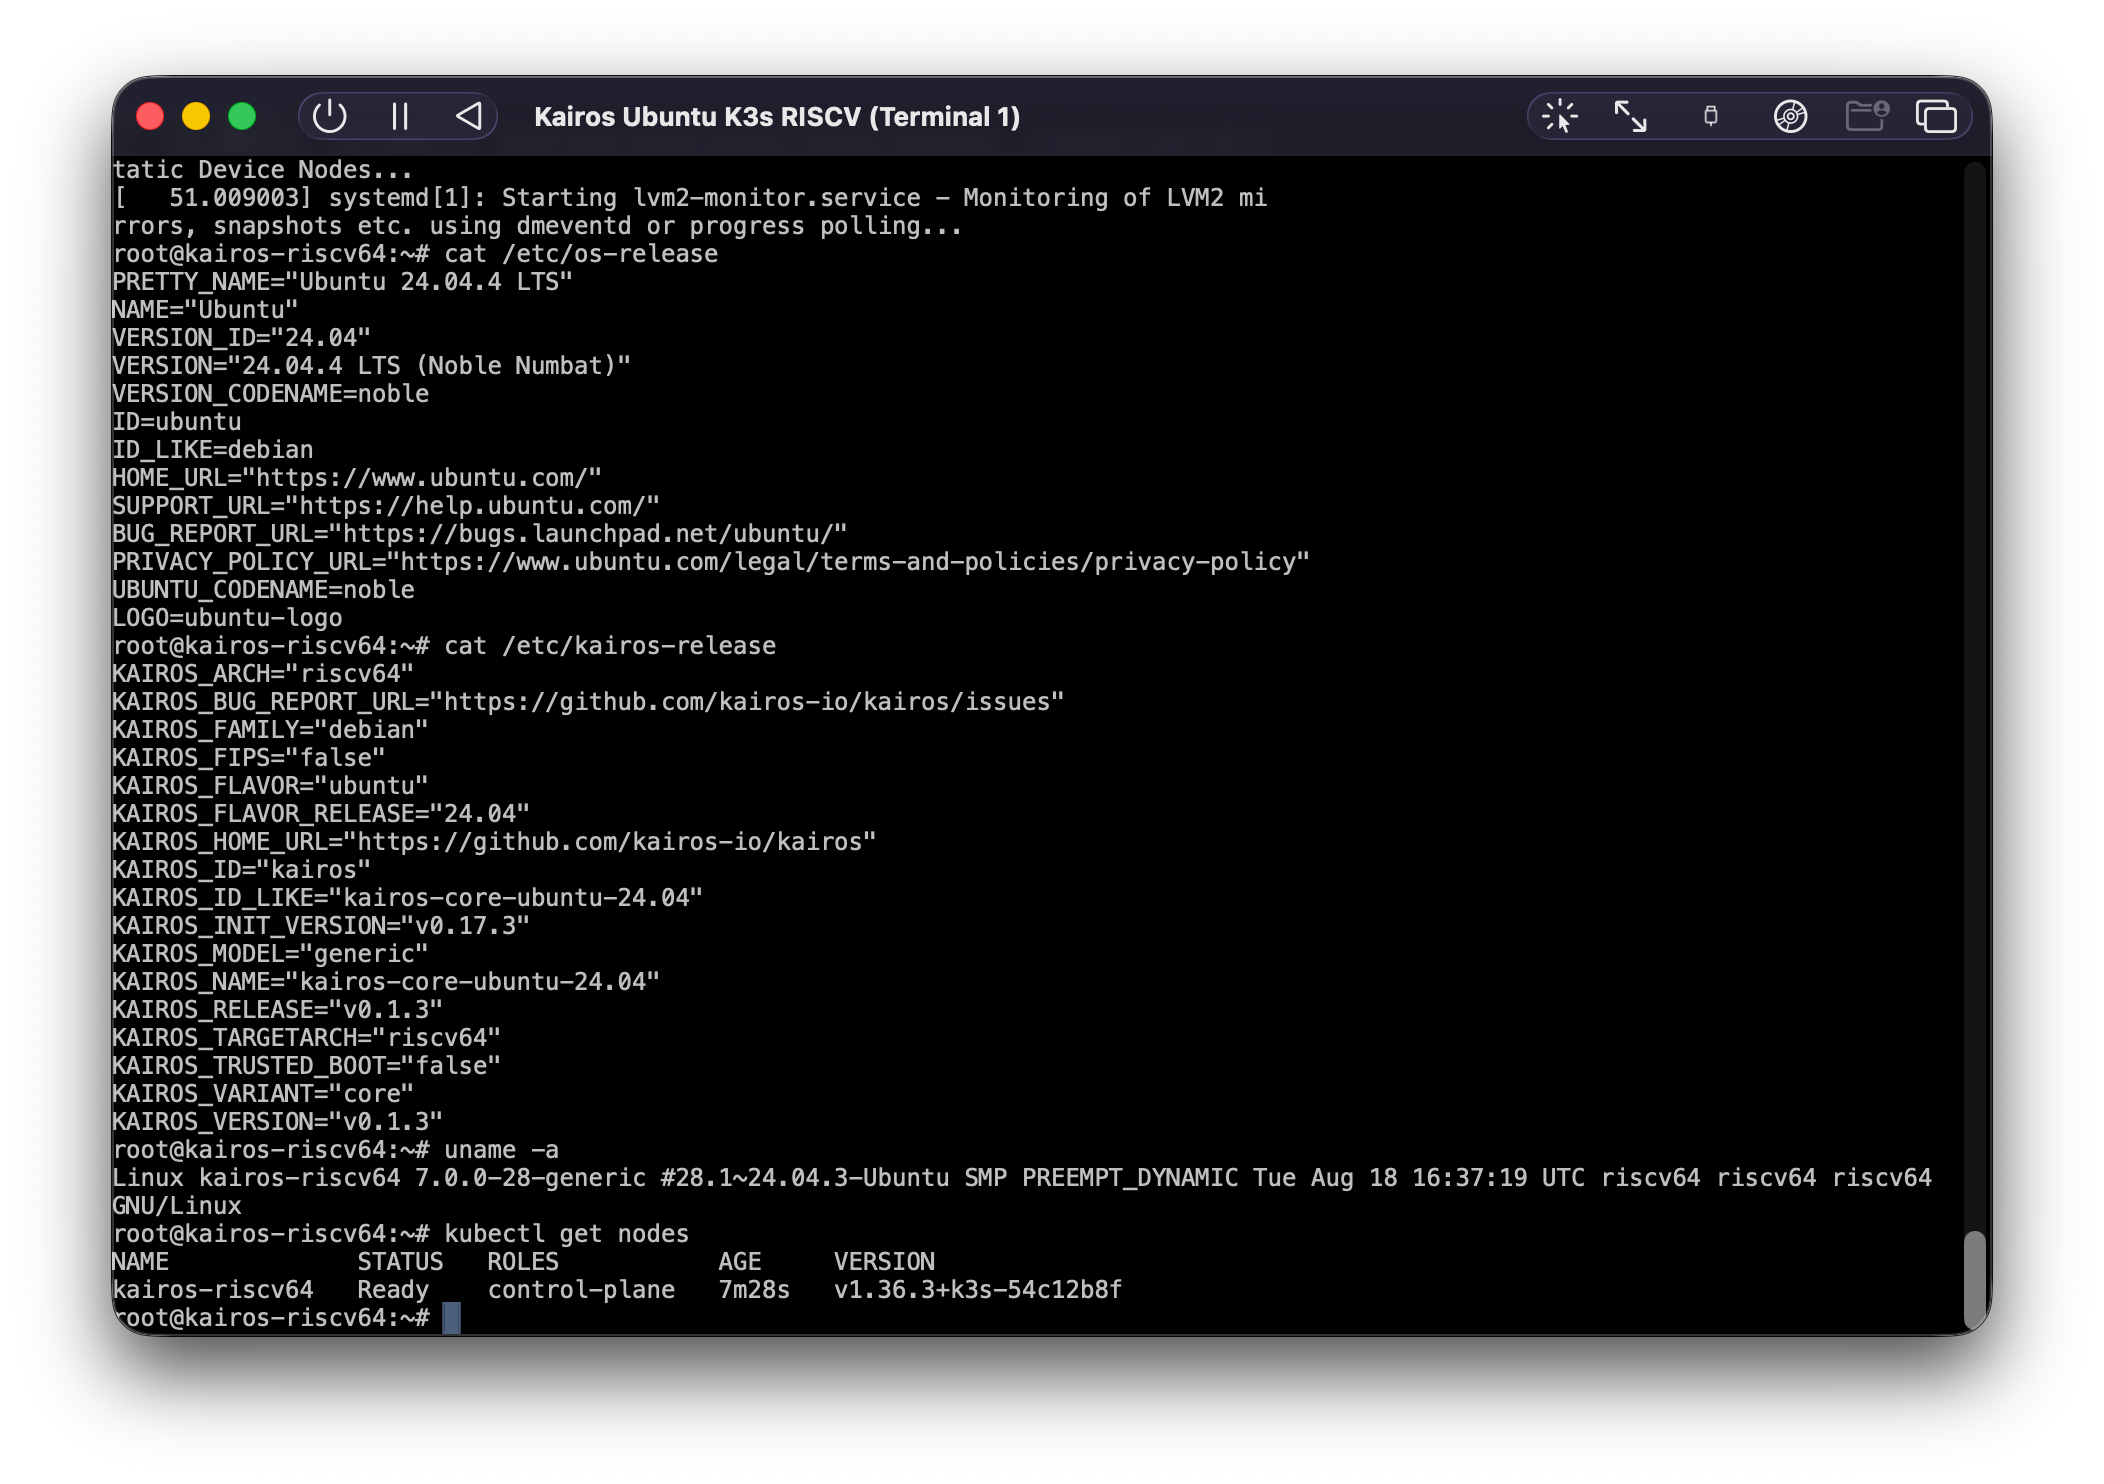Viewport: 2104px width, 1484px height.
Task: Click the KAIROS_ID="kairos" line
Action: coord(241,870)
